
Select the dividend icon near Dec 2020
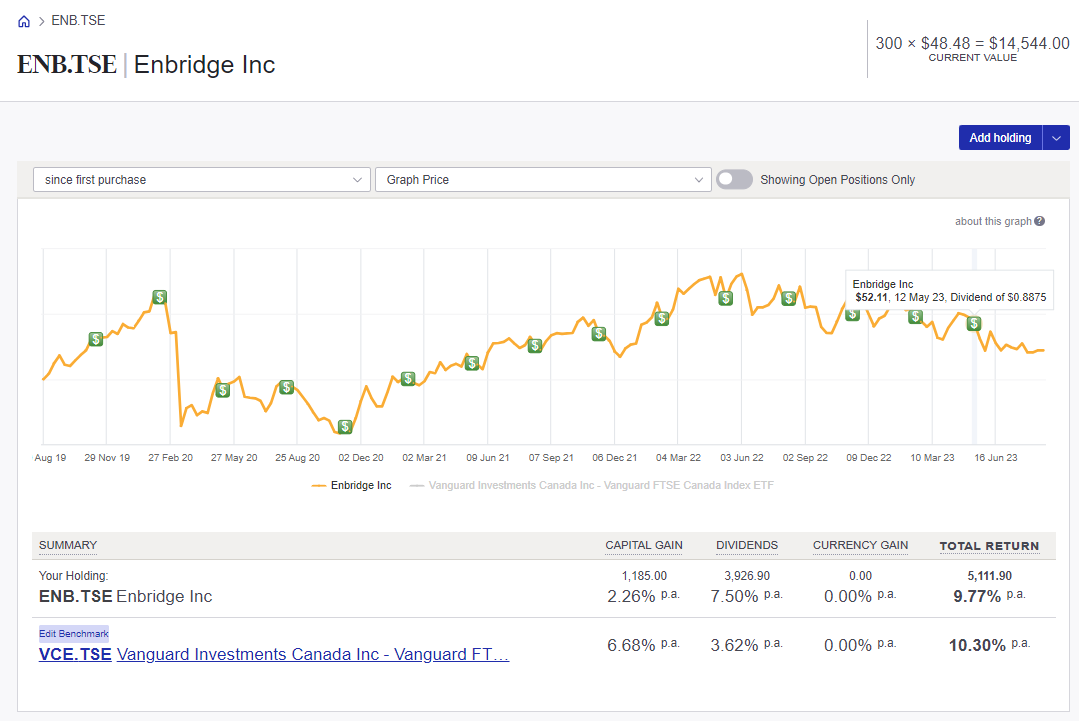click(x=345, y=425)
